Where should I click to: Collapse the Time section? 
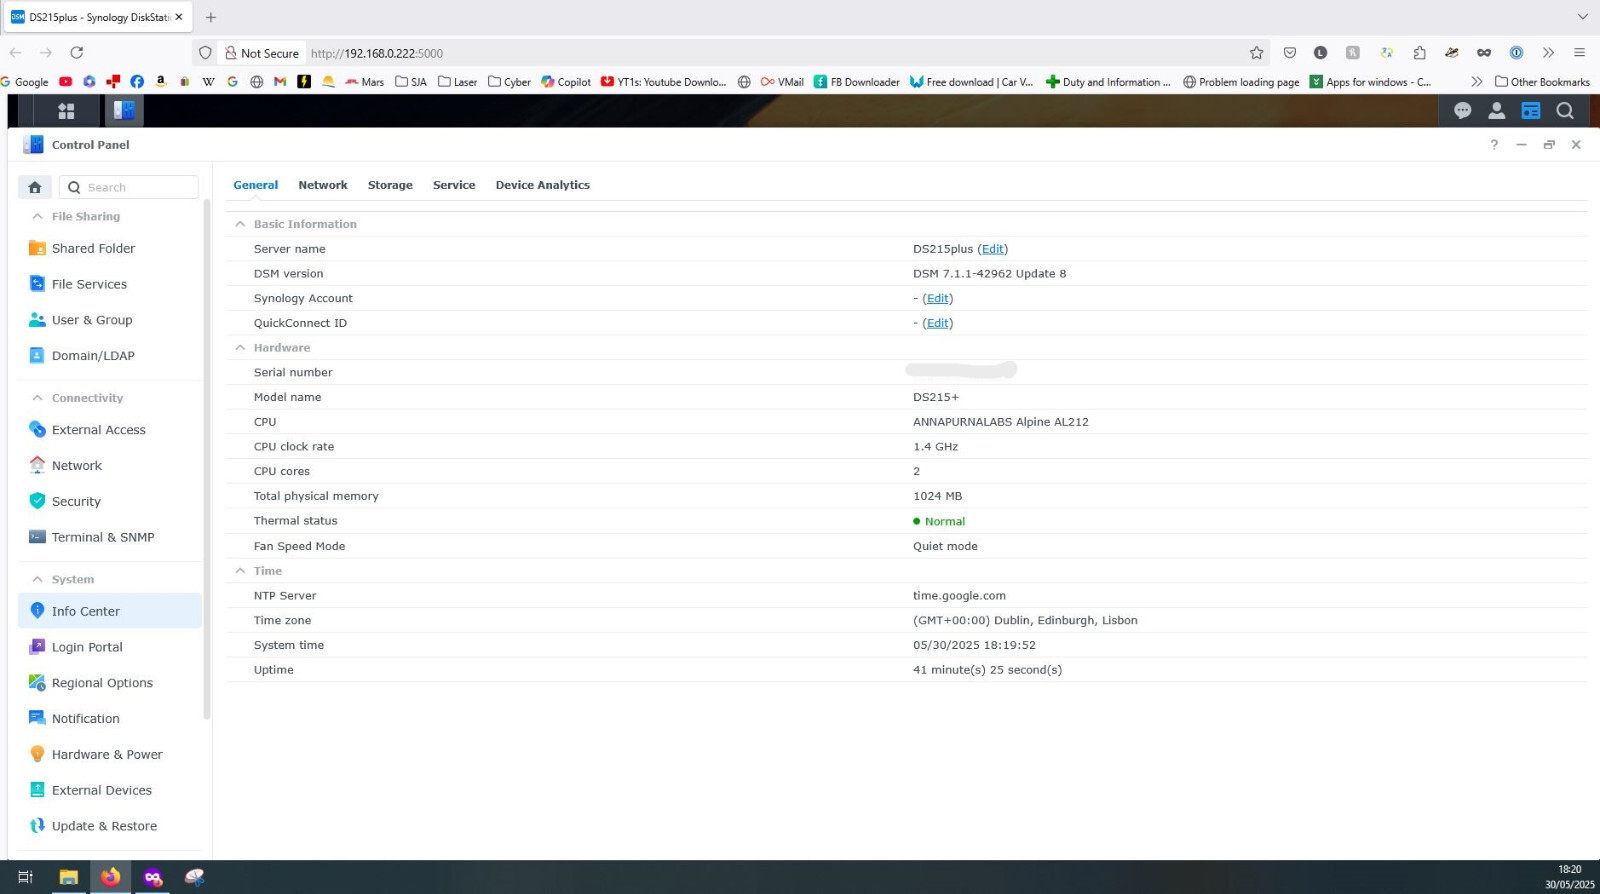[x=240, y=571]
